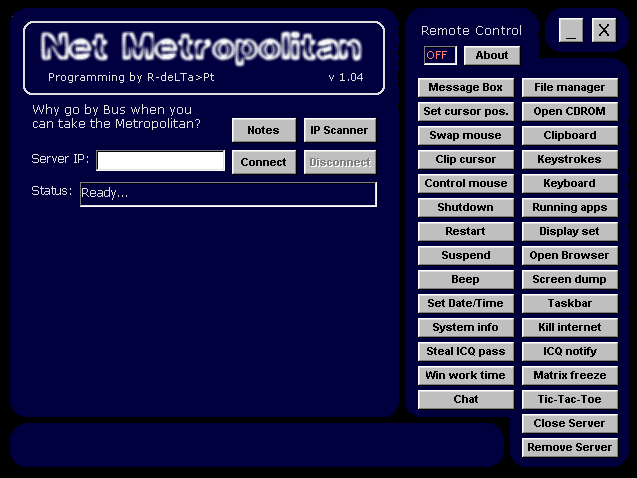This screenshot has height=478, width=637.
Task: Start the Chat function
Action: pos(465,399)
